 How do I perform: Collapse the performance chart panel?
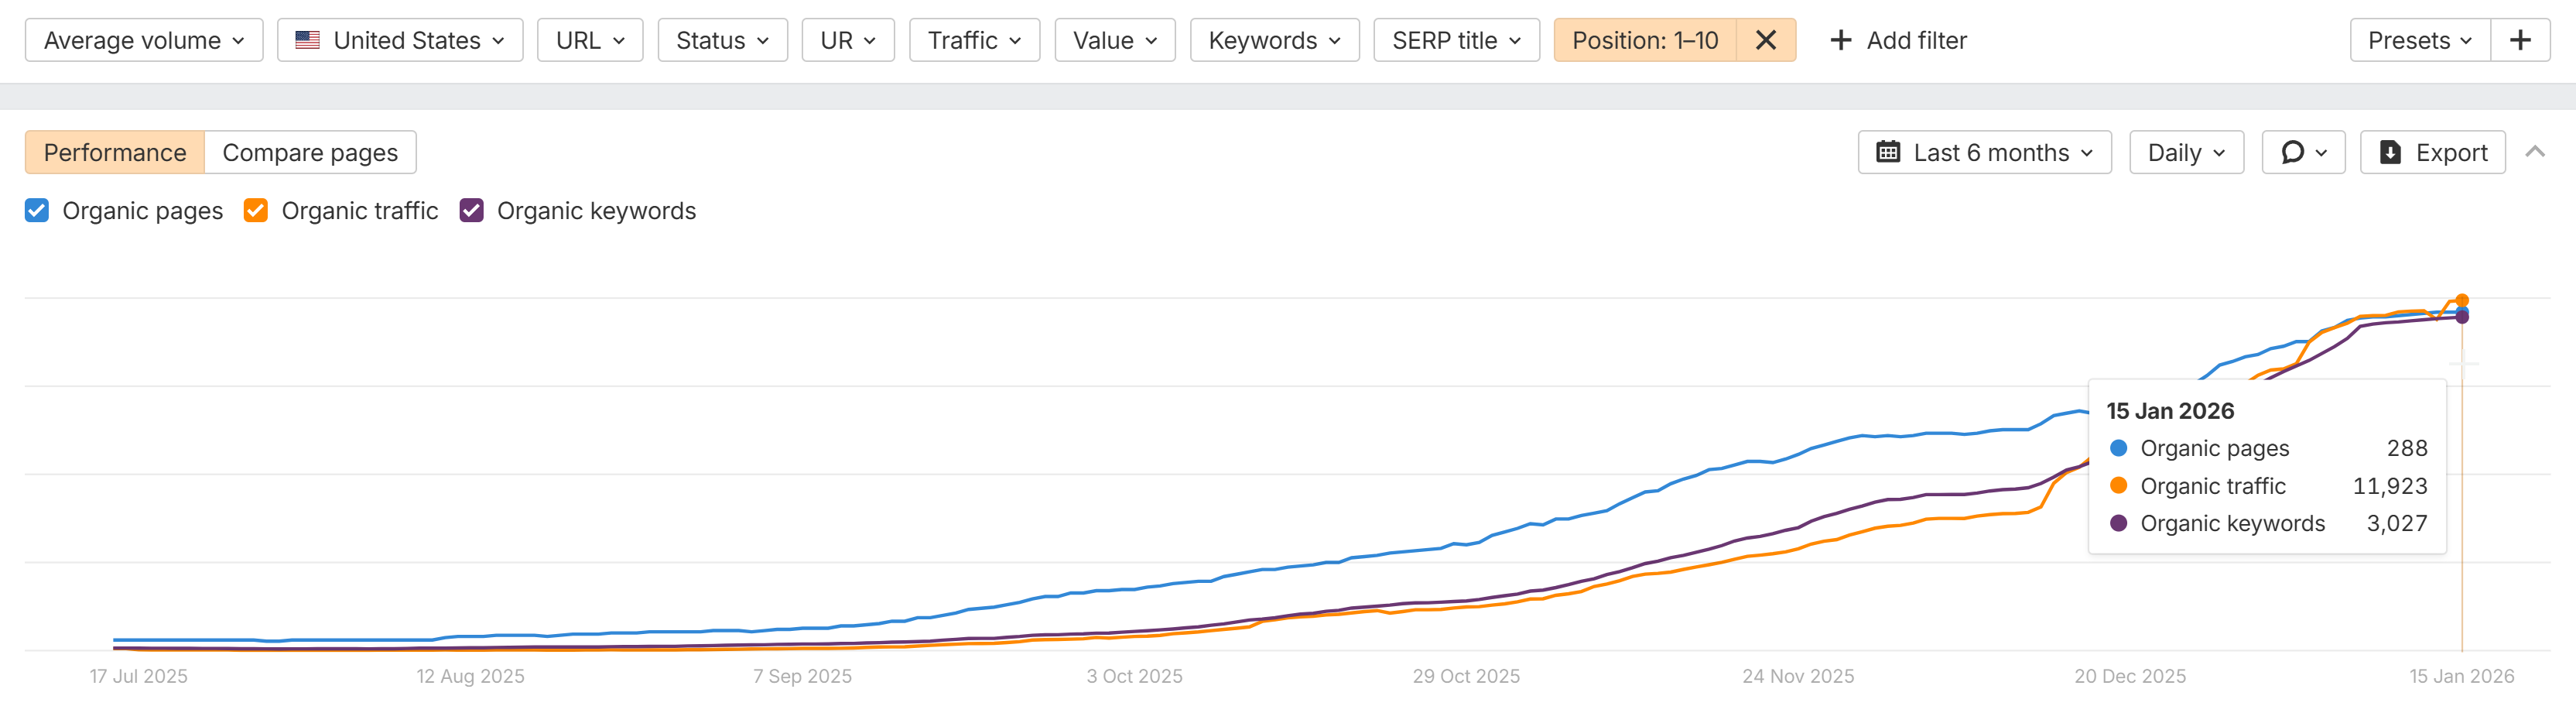pos(2534,152)
